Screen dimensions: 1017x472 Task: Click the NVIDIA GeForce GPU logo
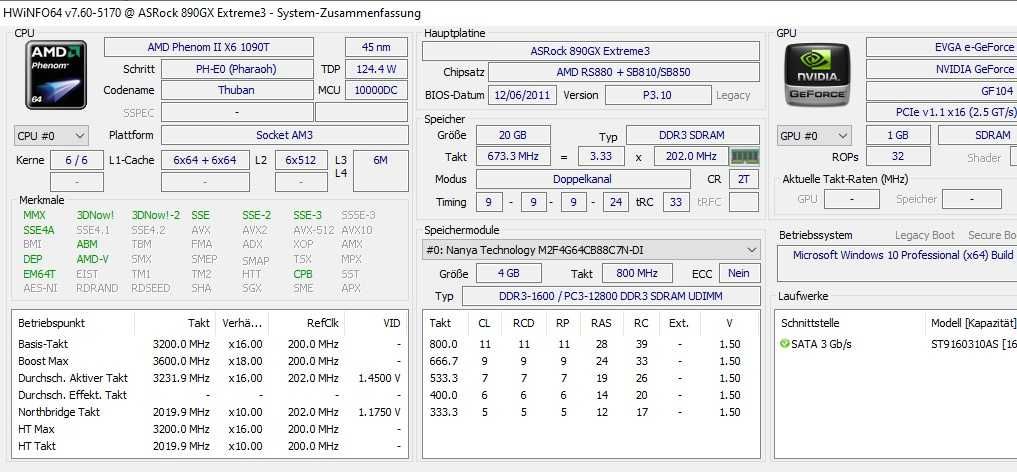coord(817,75)
